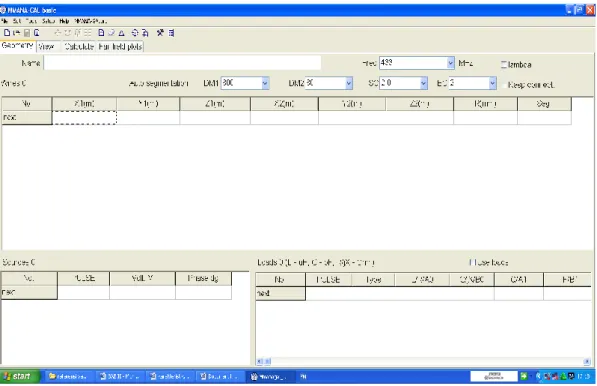
Task: Click the Loads scrollbar left arrow
Action: (260, 361)
